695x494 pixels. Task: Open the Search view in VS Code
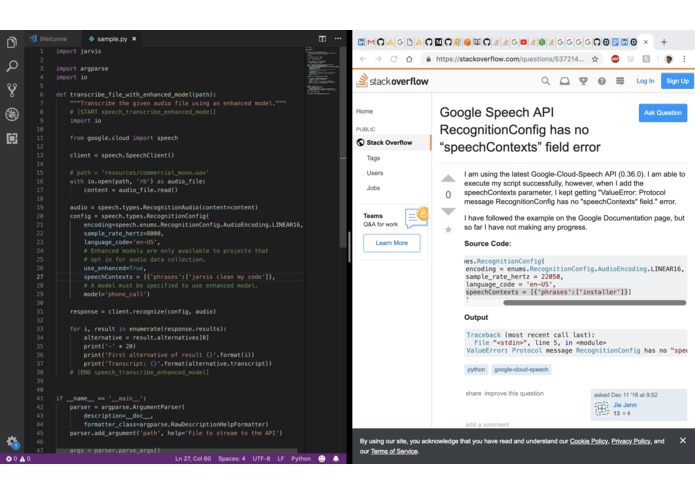12,66
